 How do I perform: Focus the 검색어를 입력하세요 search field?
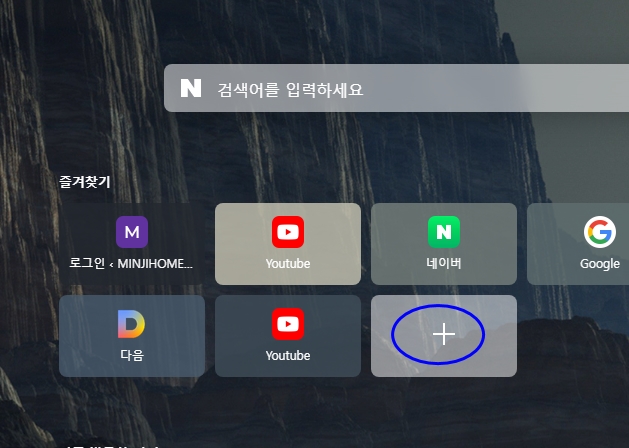point(396,88)
